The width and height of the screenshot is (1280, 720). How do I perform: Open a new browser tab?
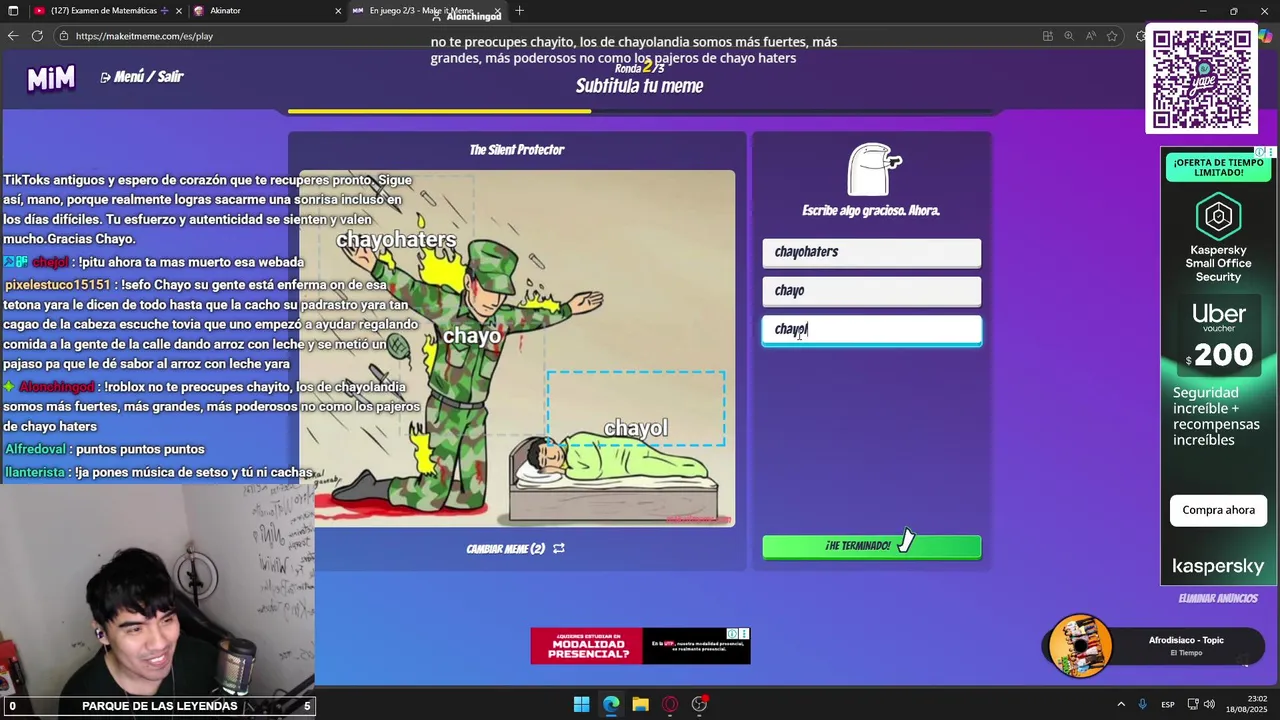(519, 11)
